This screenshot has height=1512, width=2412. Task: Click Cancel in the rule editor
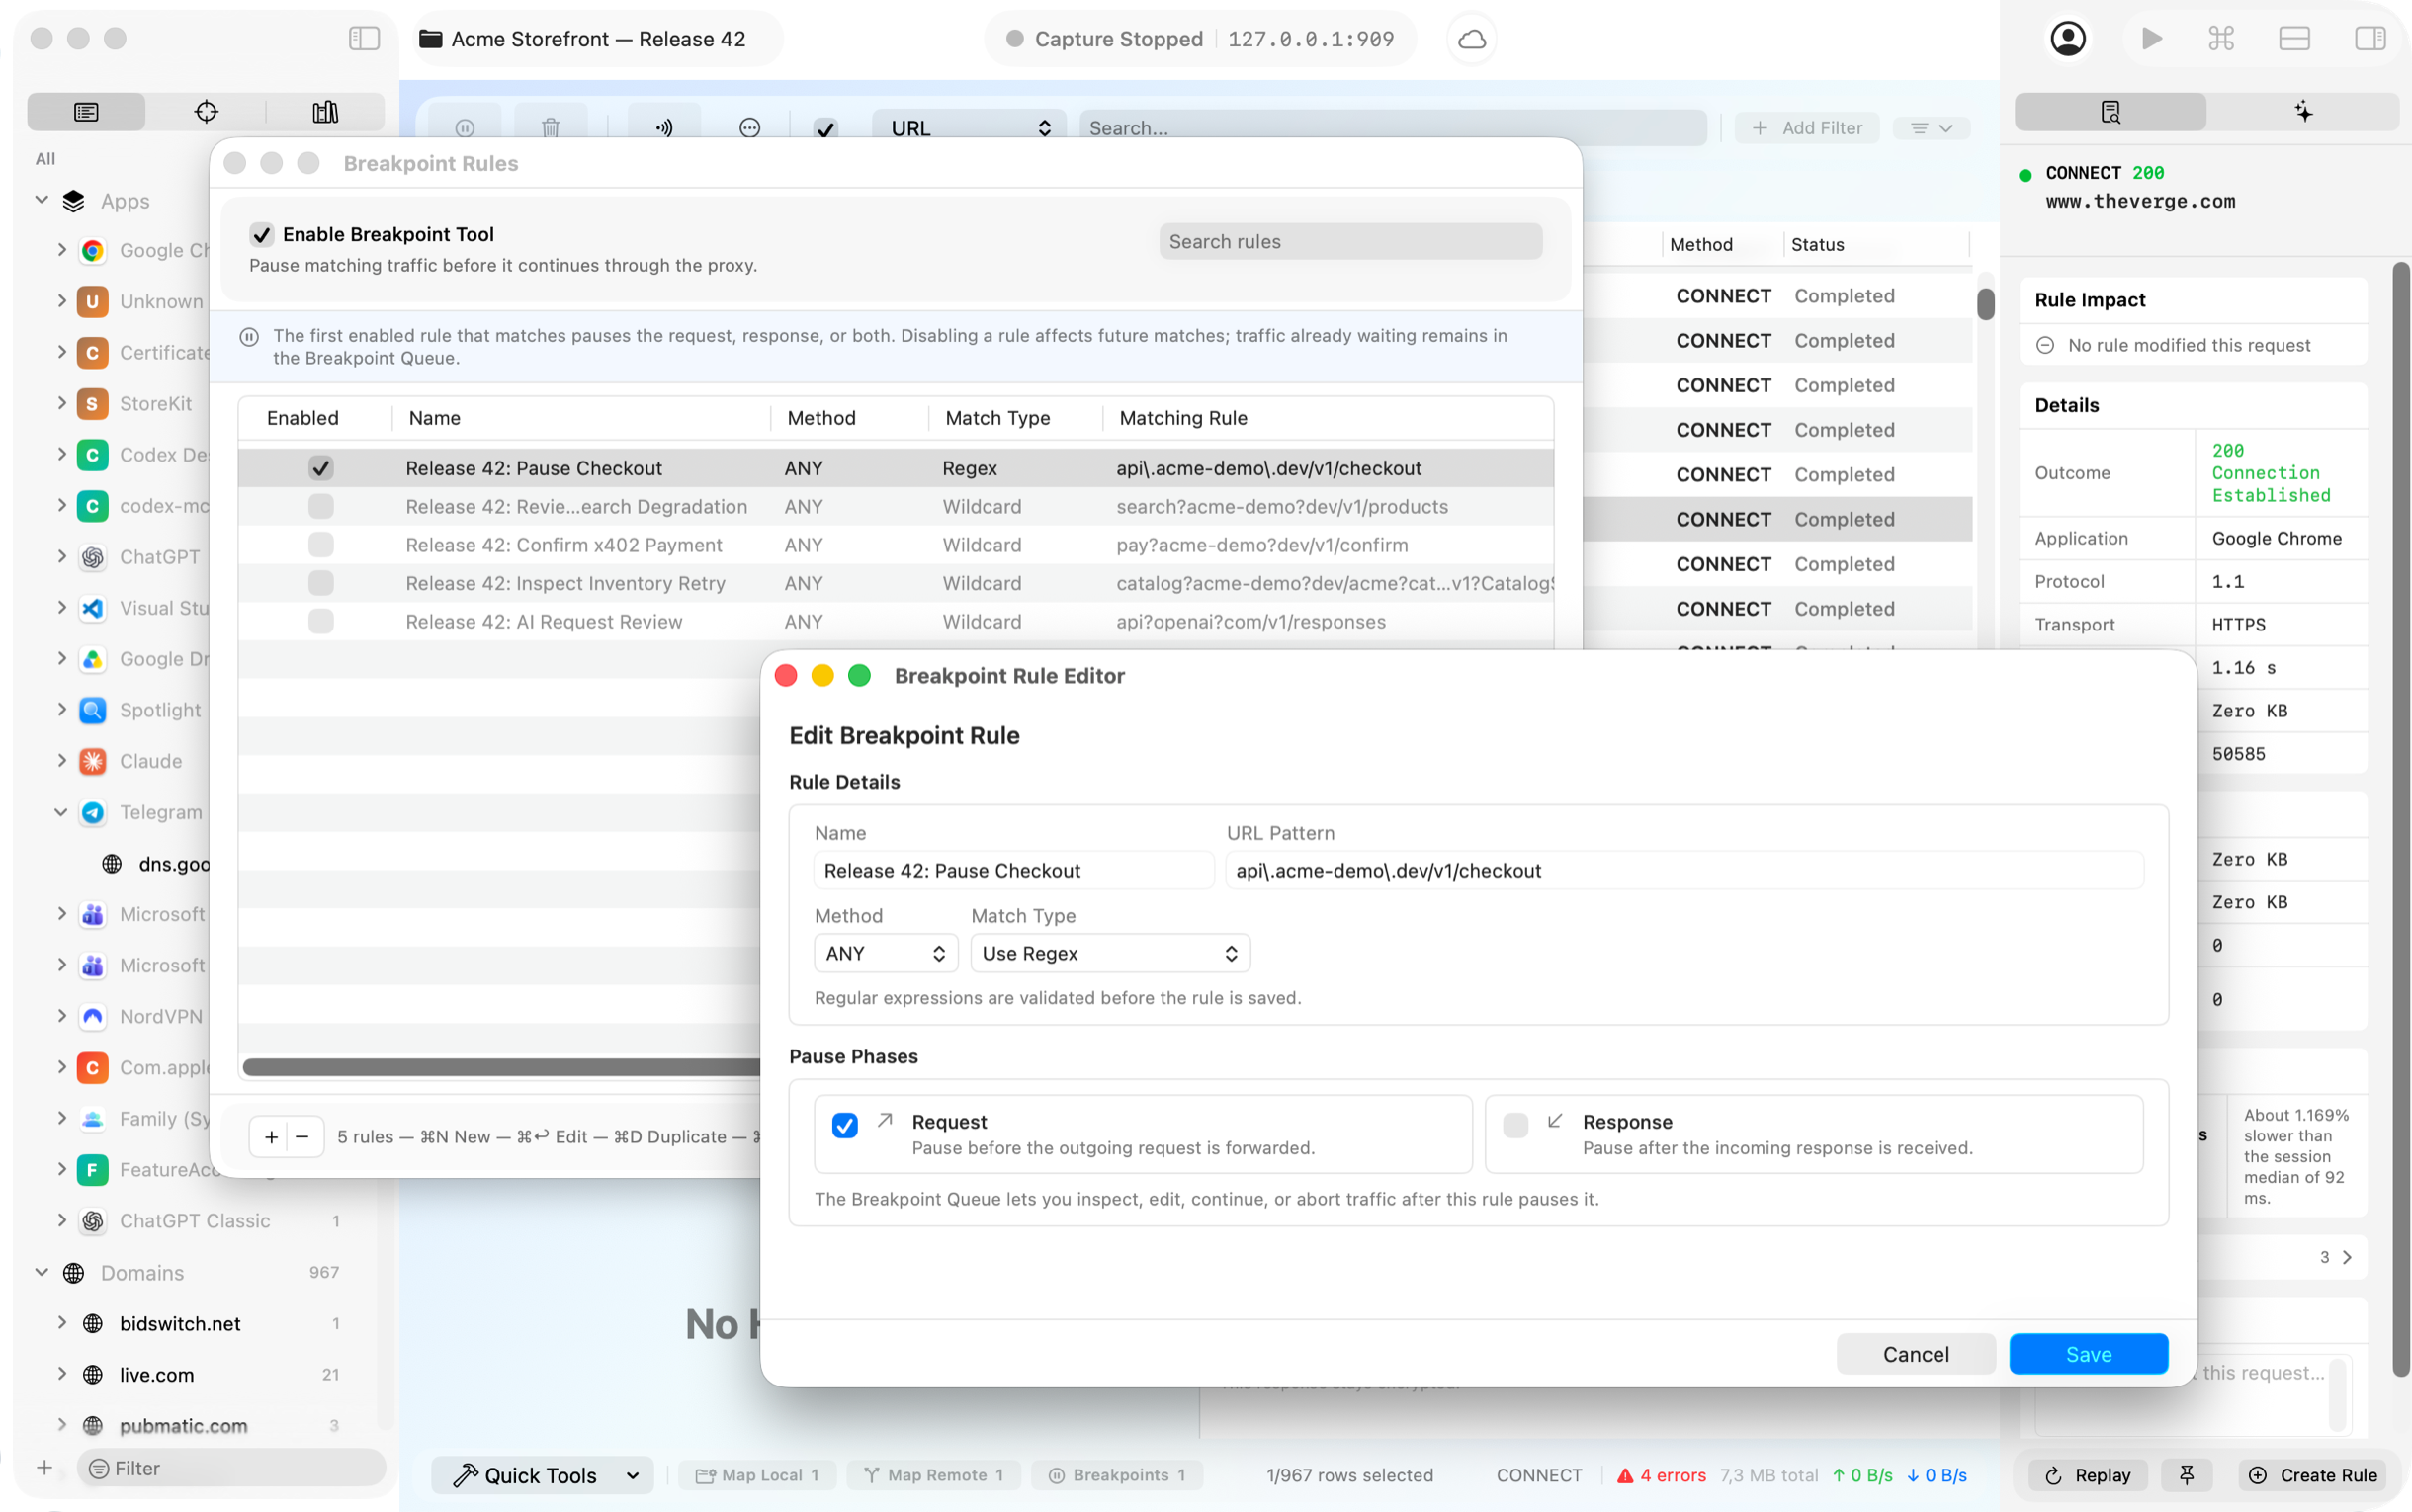coord(1915,1354)
